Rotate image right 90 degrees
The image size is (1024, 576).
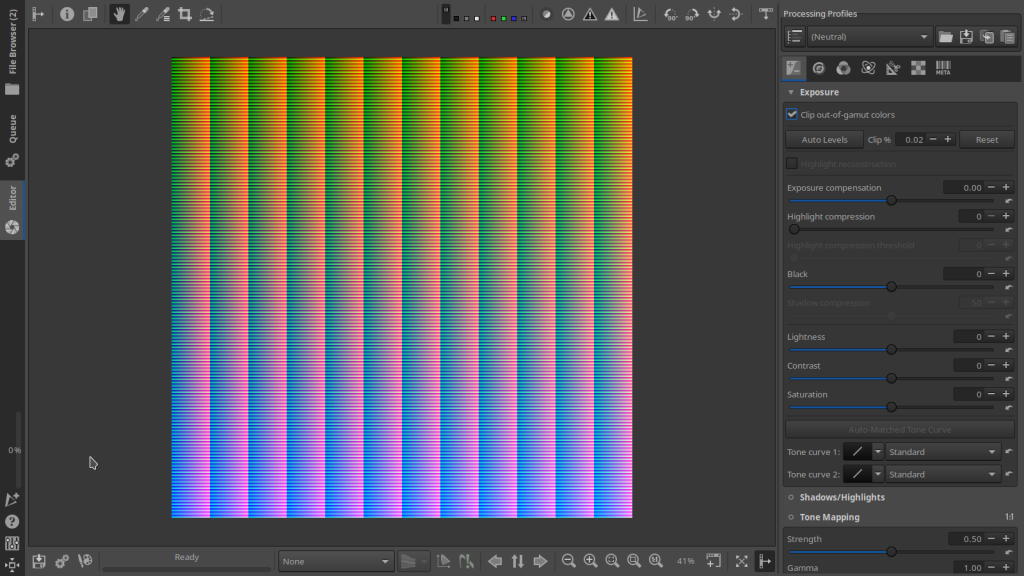[x=692, y=14]
